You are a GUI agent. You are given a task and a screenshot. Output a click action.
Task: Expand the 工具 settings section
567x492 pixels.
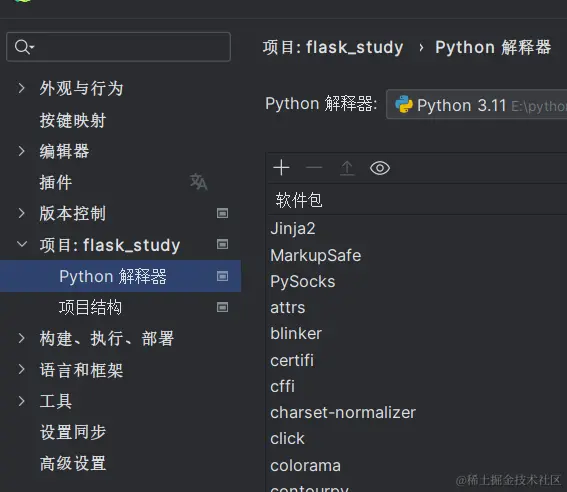[21, 401]
